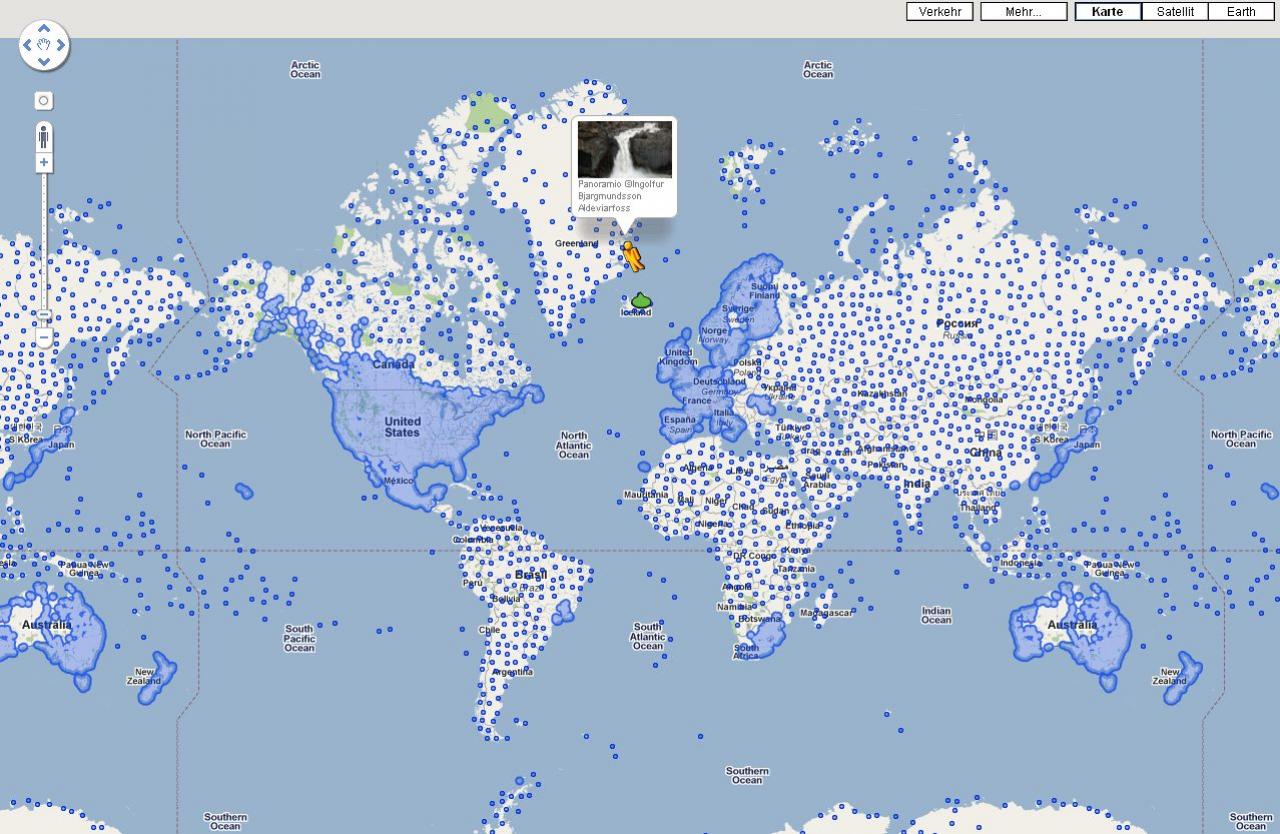
Task: Pan the map right with the east arrow
Action: point(60,45)
